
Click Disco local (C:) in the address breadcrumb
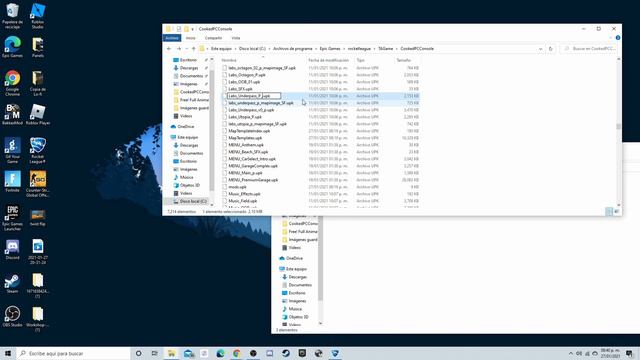252,49
